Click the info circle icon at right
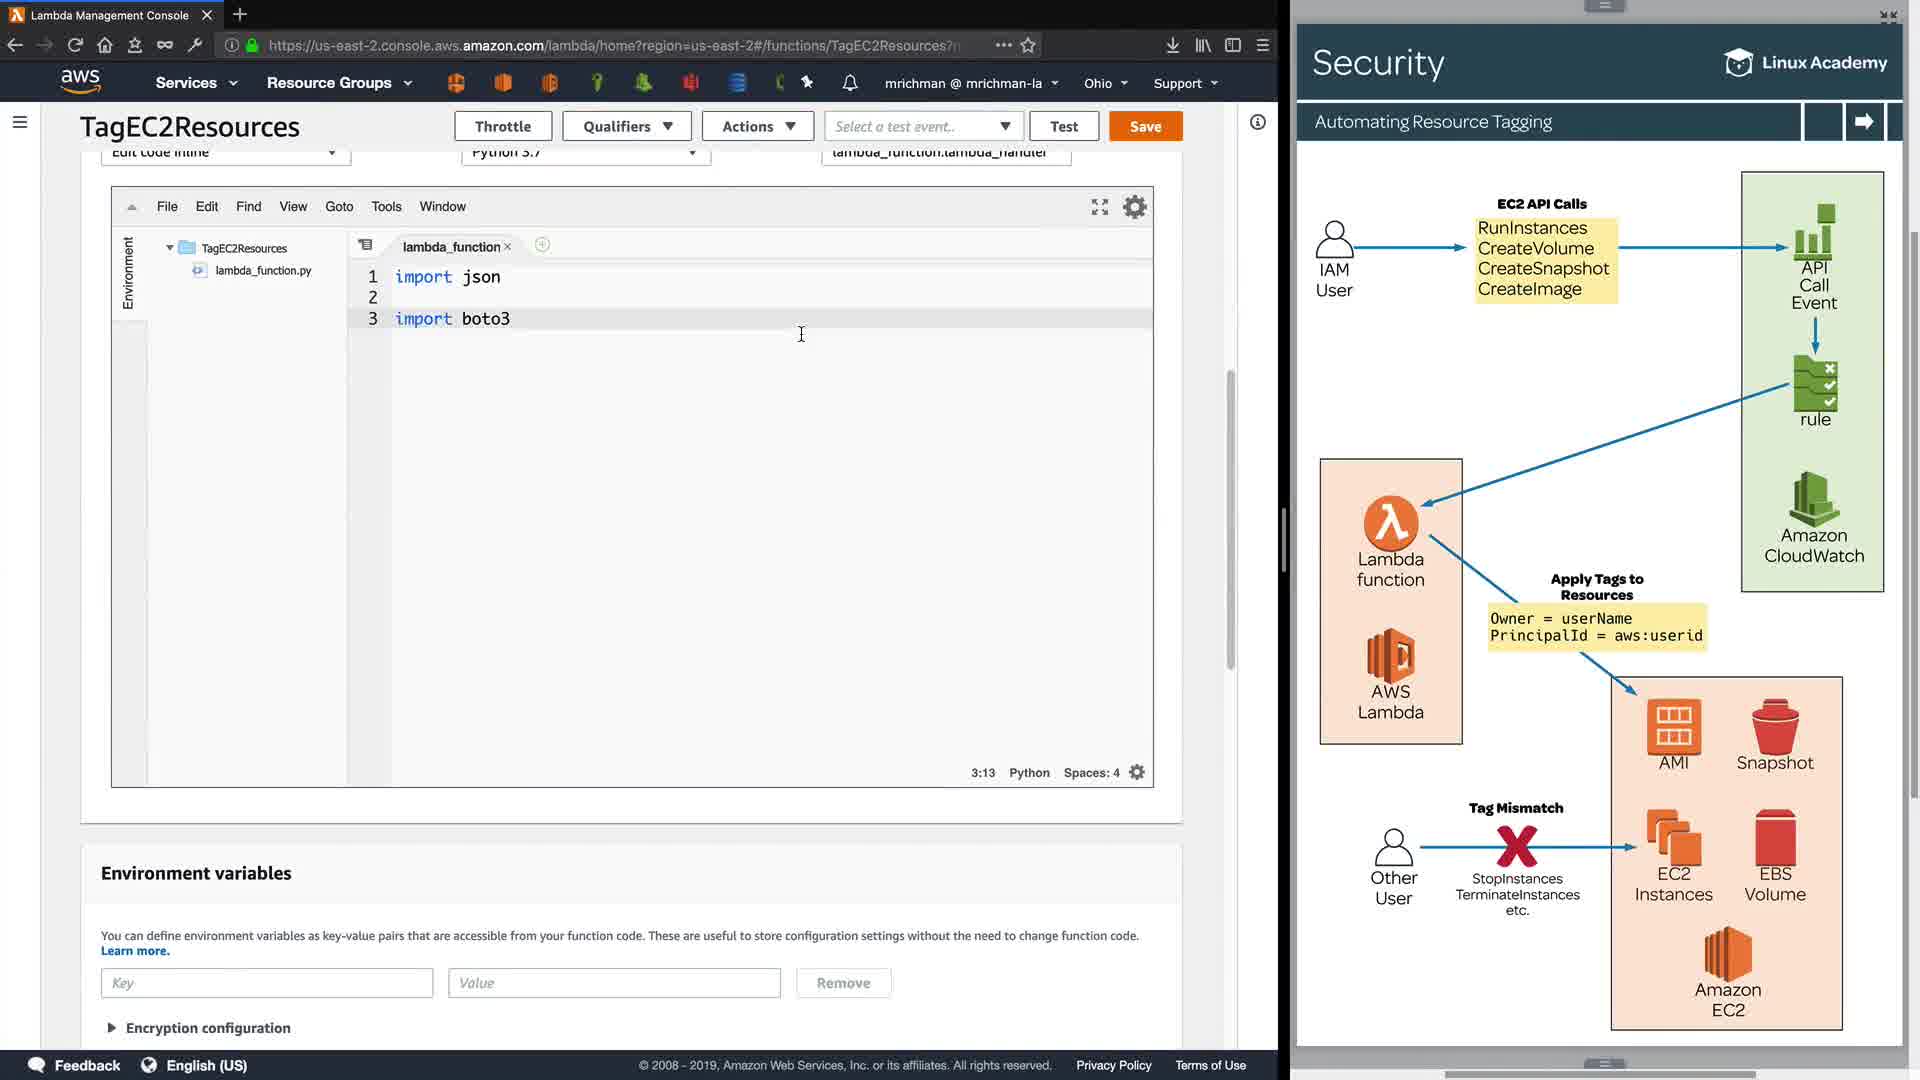 pos(1258,122)
